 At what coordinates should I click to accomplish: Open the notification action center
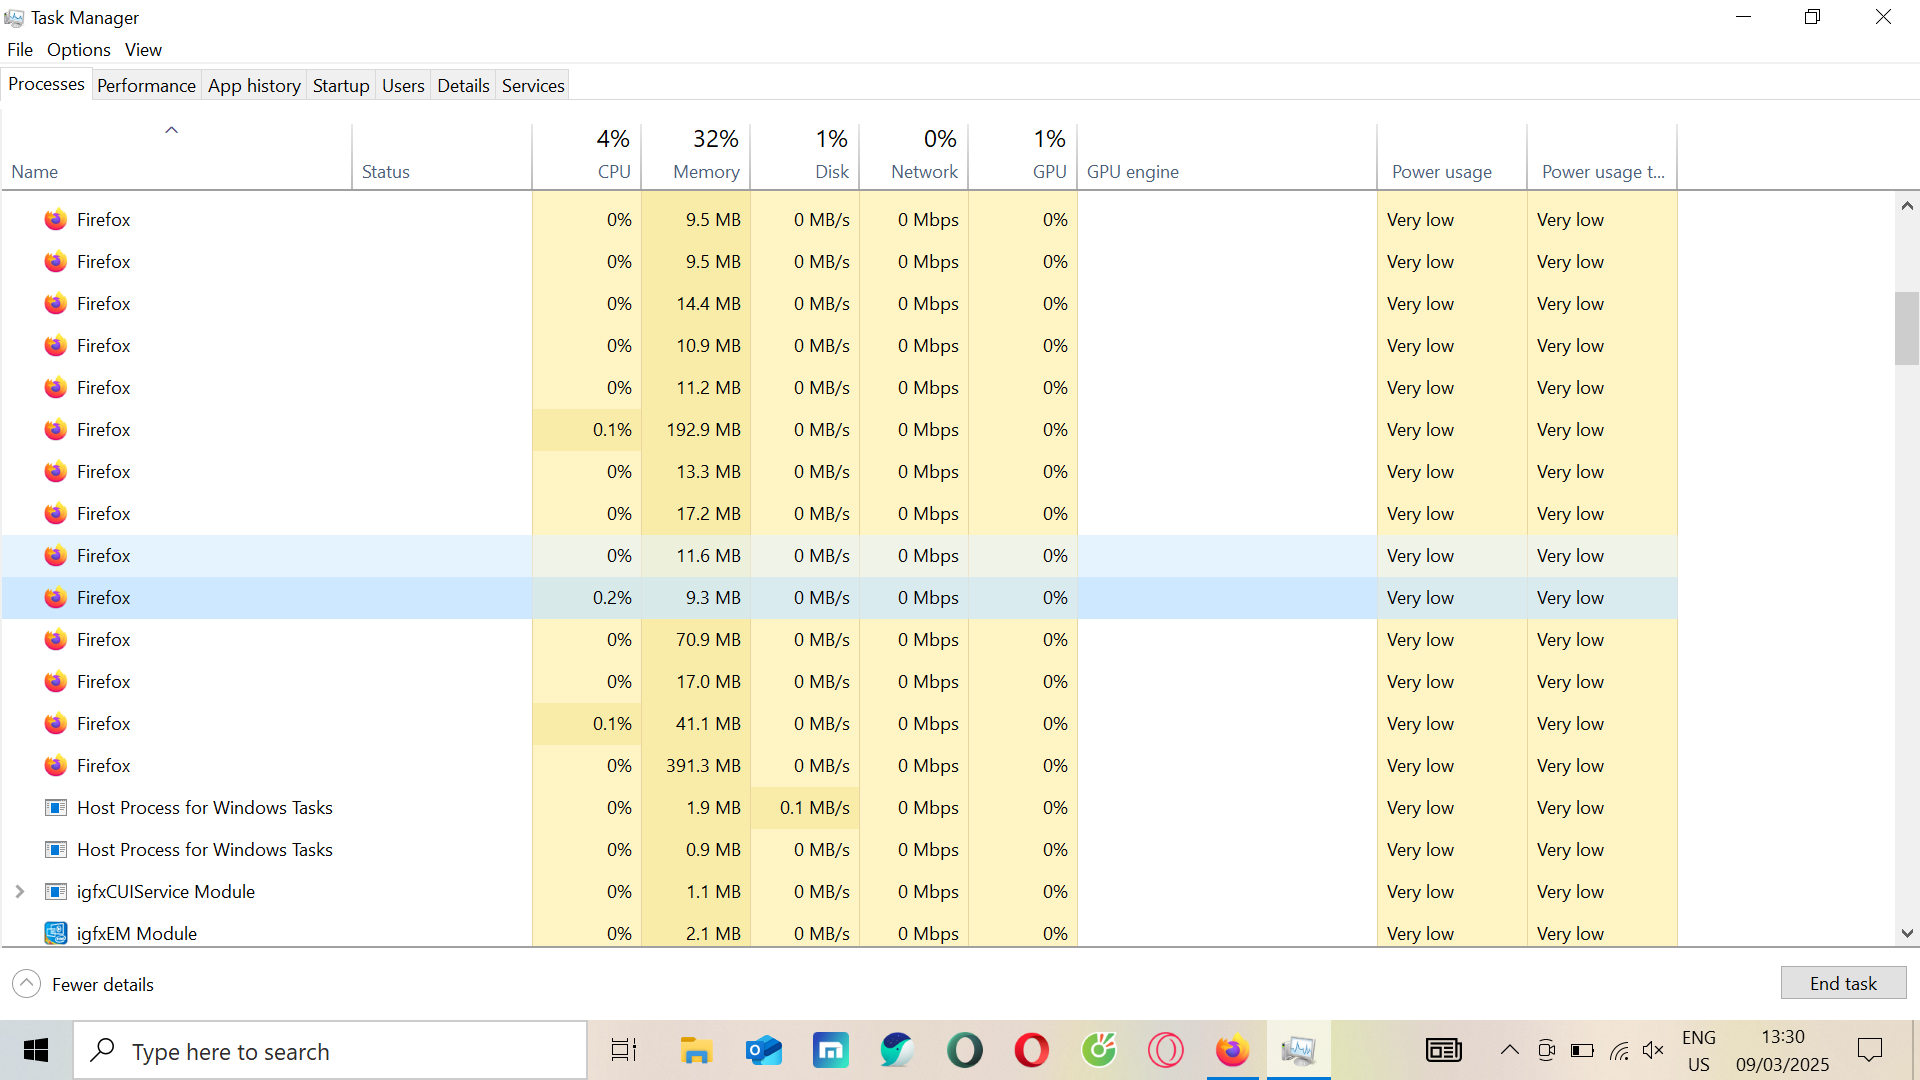[1869, 1050]
